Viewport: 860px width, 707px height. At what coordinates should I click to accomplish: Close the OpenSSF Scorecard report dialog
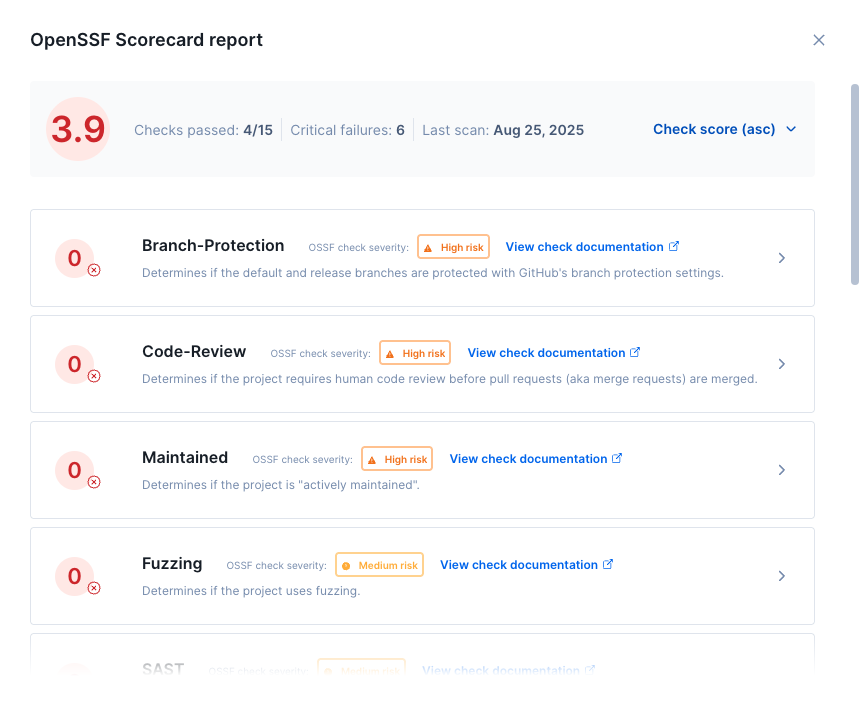(819, 40)
